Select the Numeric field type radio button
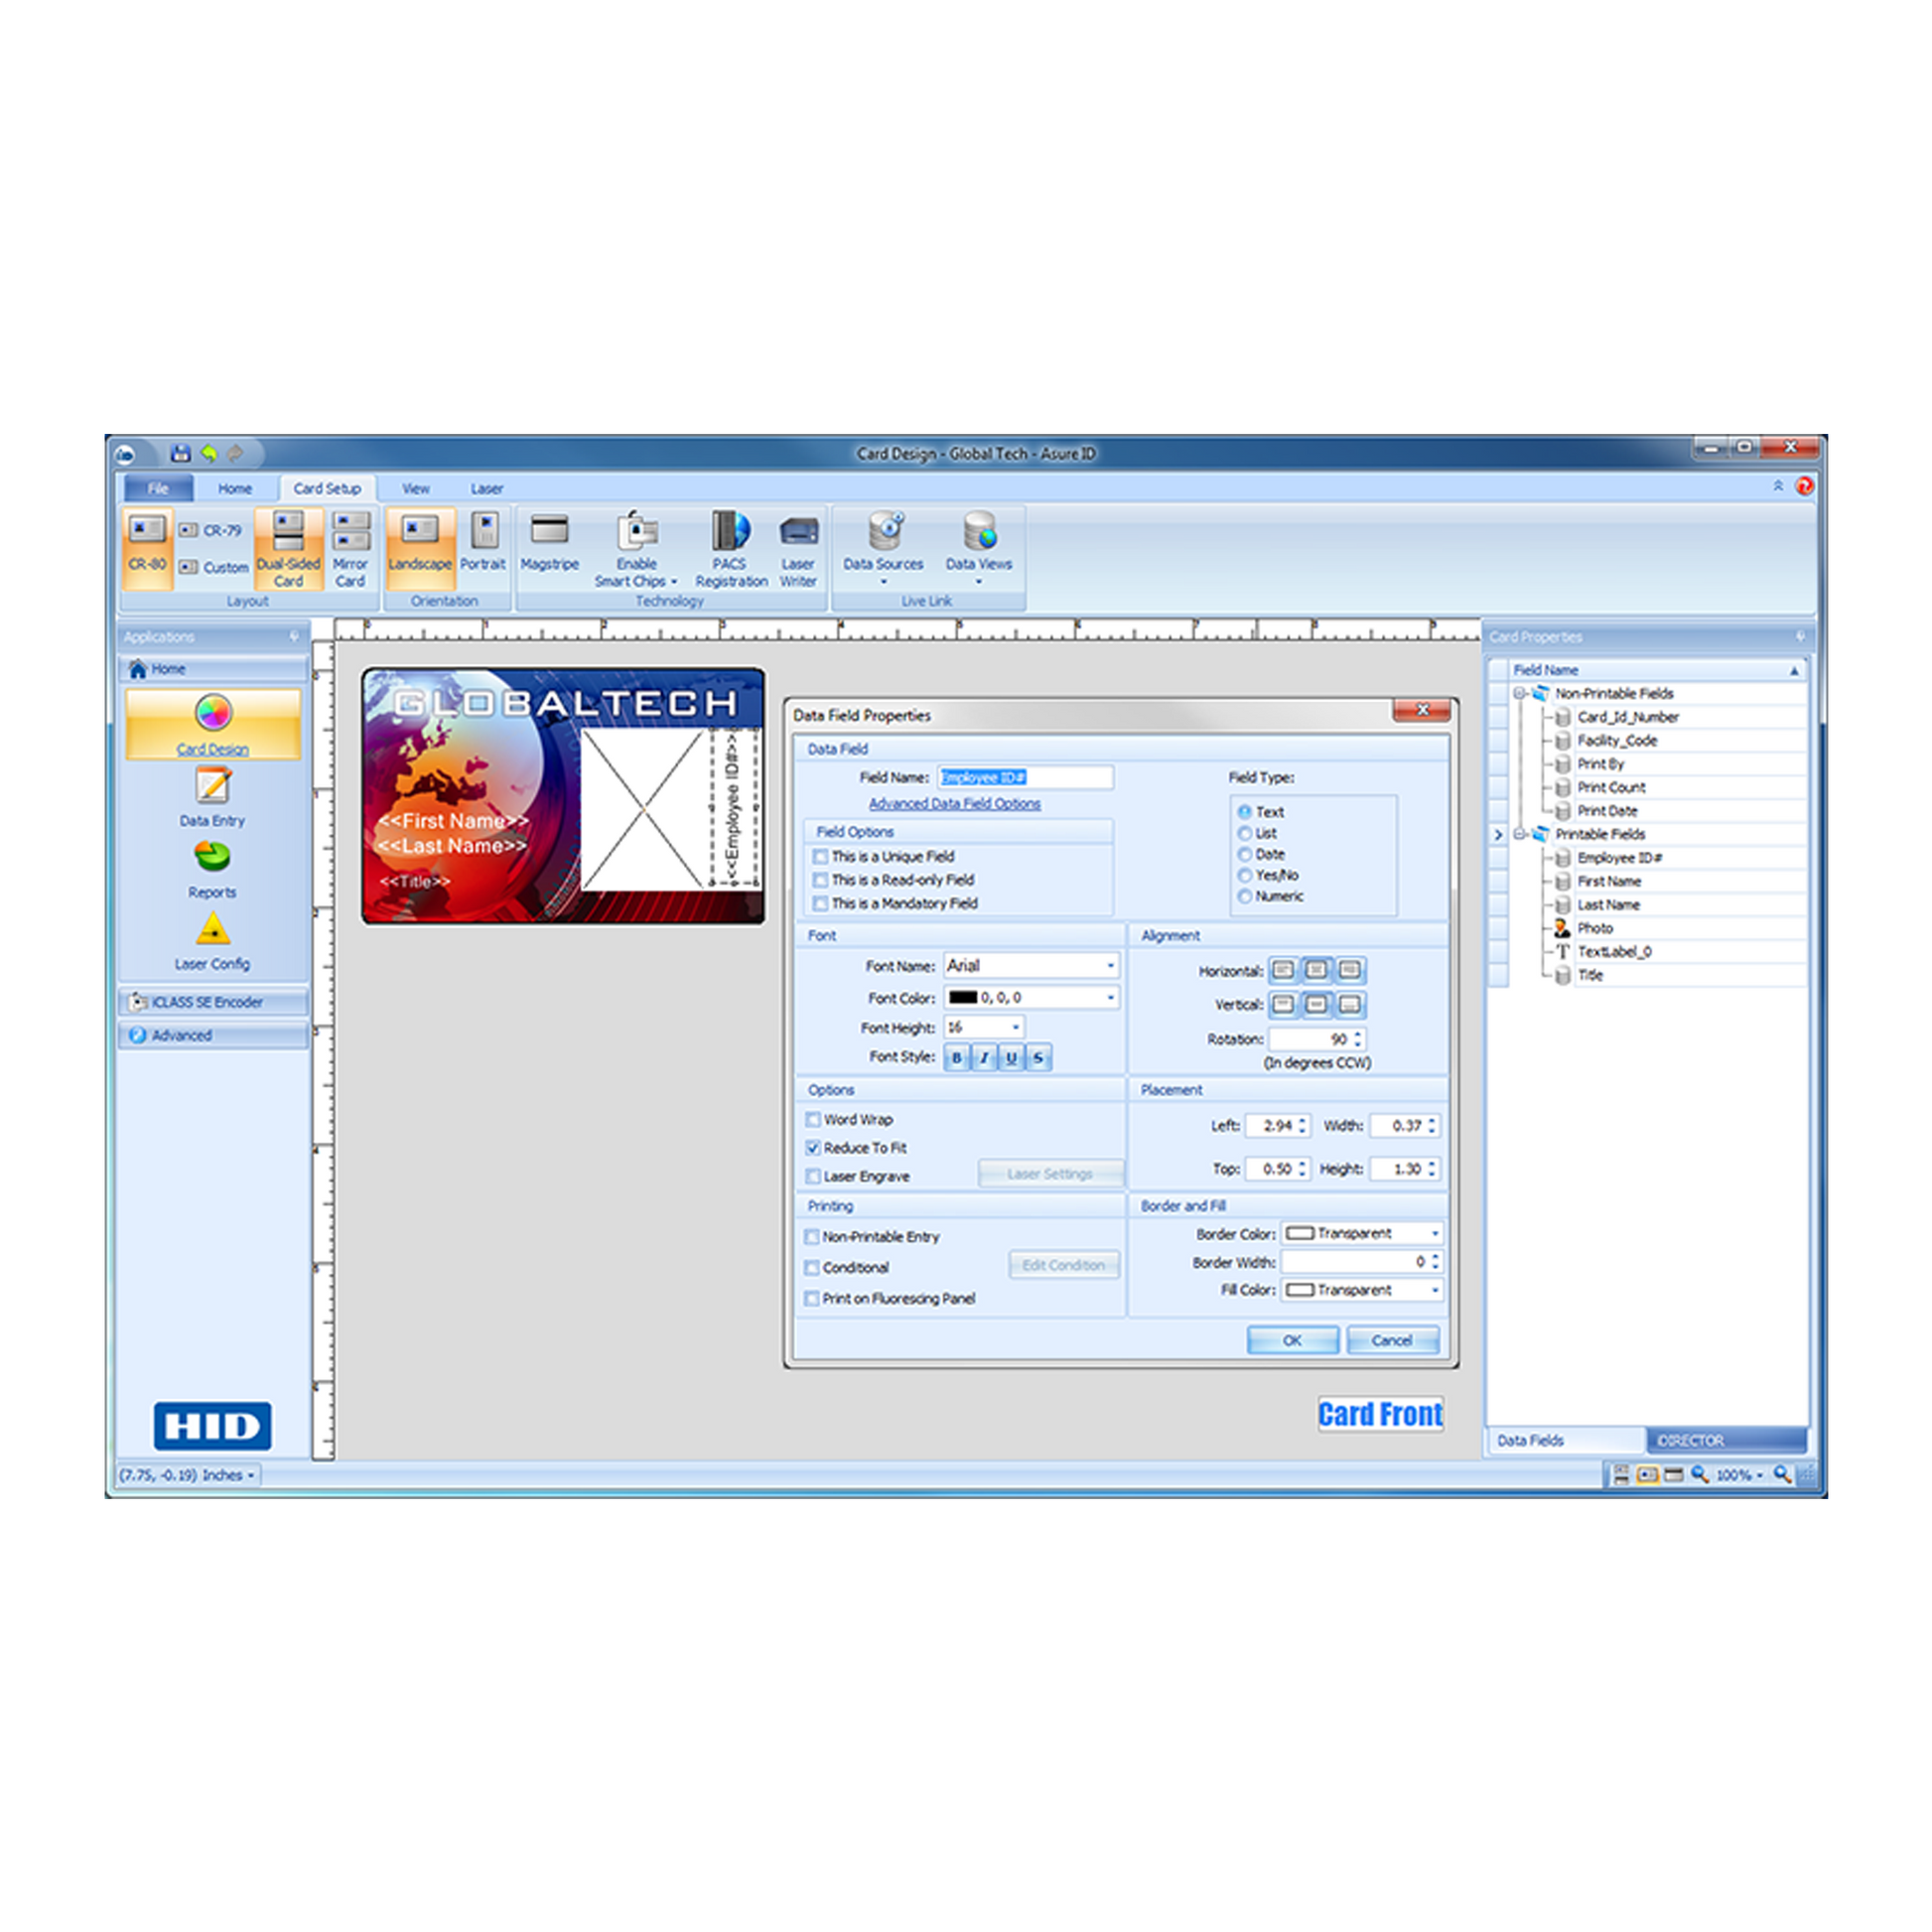Image resolution: width=1932 pixels, height=1932 pixels. click(1245, 897)
